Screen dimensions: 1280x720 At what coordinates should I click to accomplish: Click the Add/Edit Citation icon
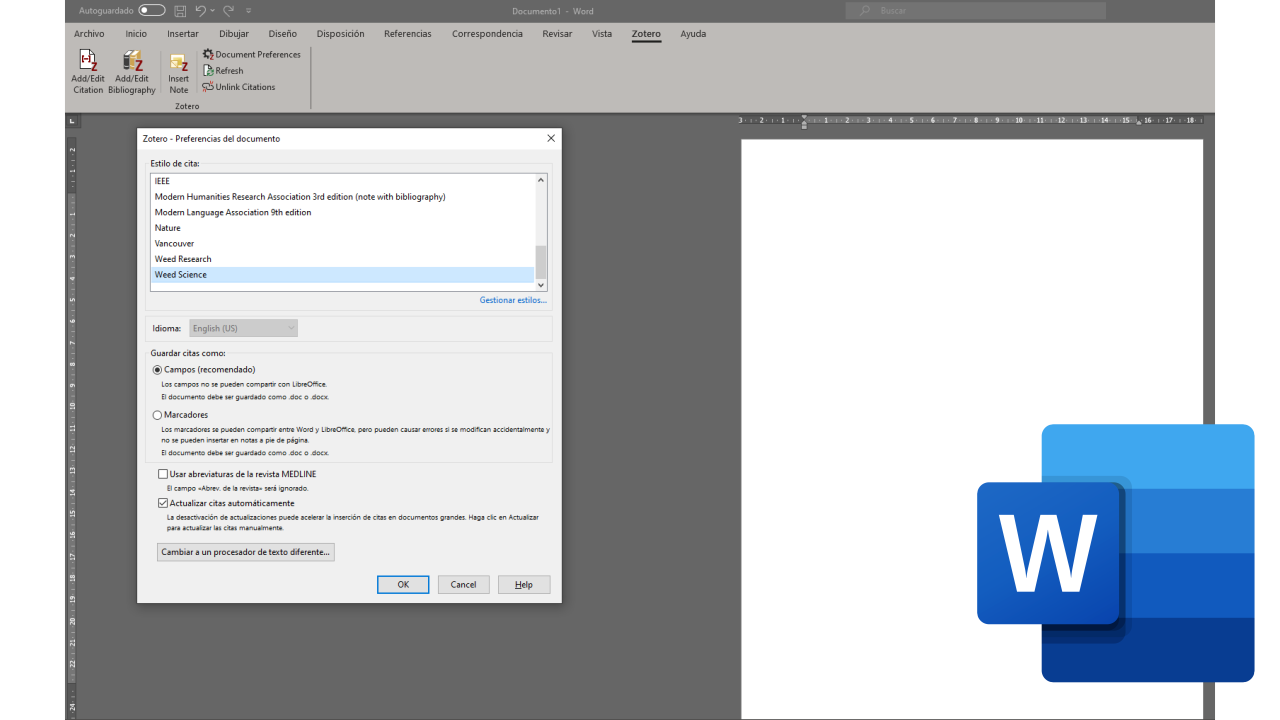click(88, 62)
